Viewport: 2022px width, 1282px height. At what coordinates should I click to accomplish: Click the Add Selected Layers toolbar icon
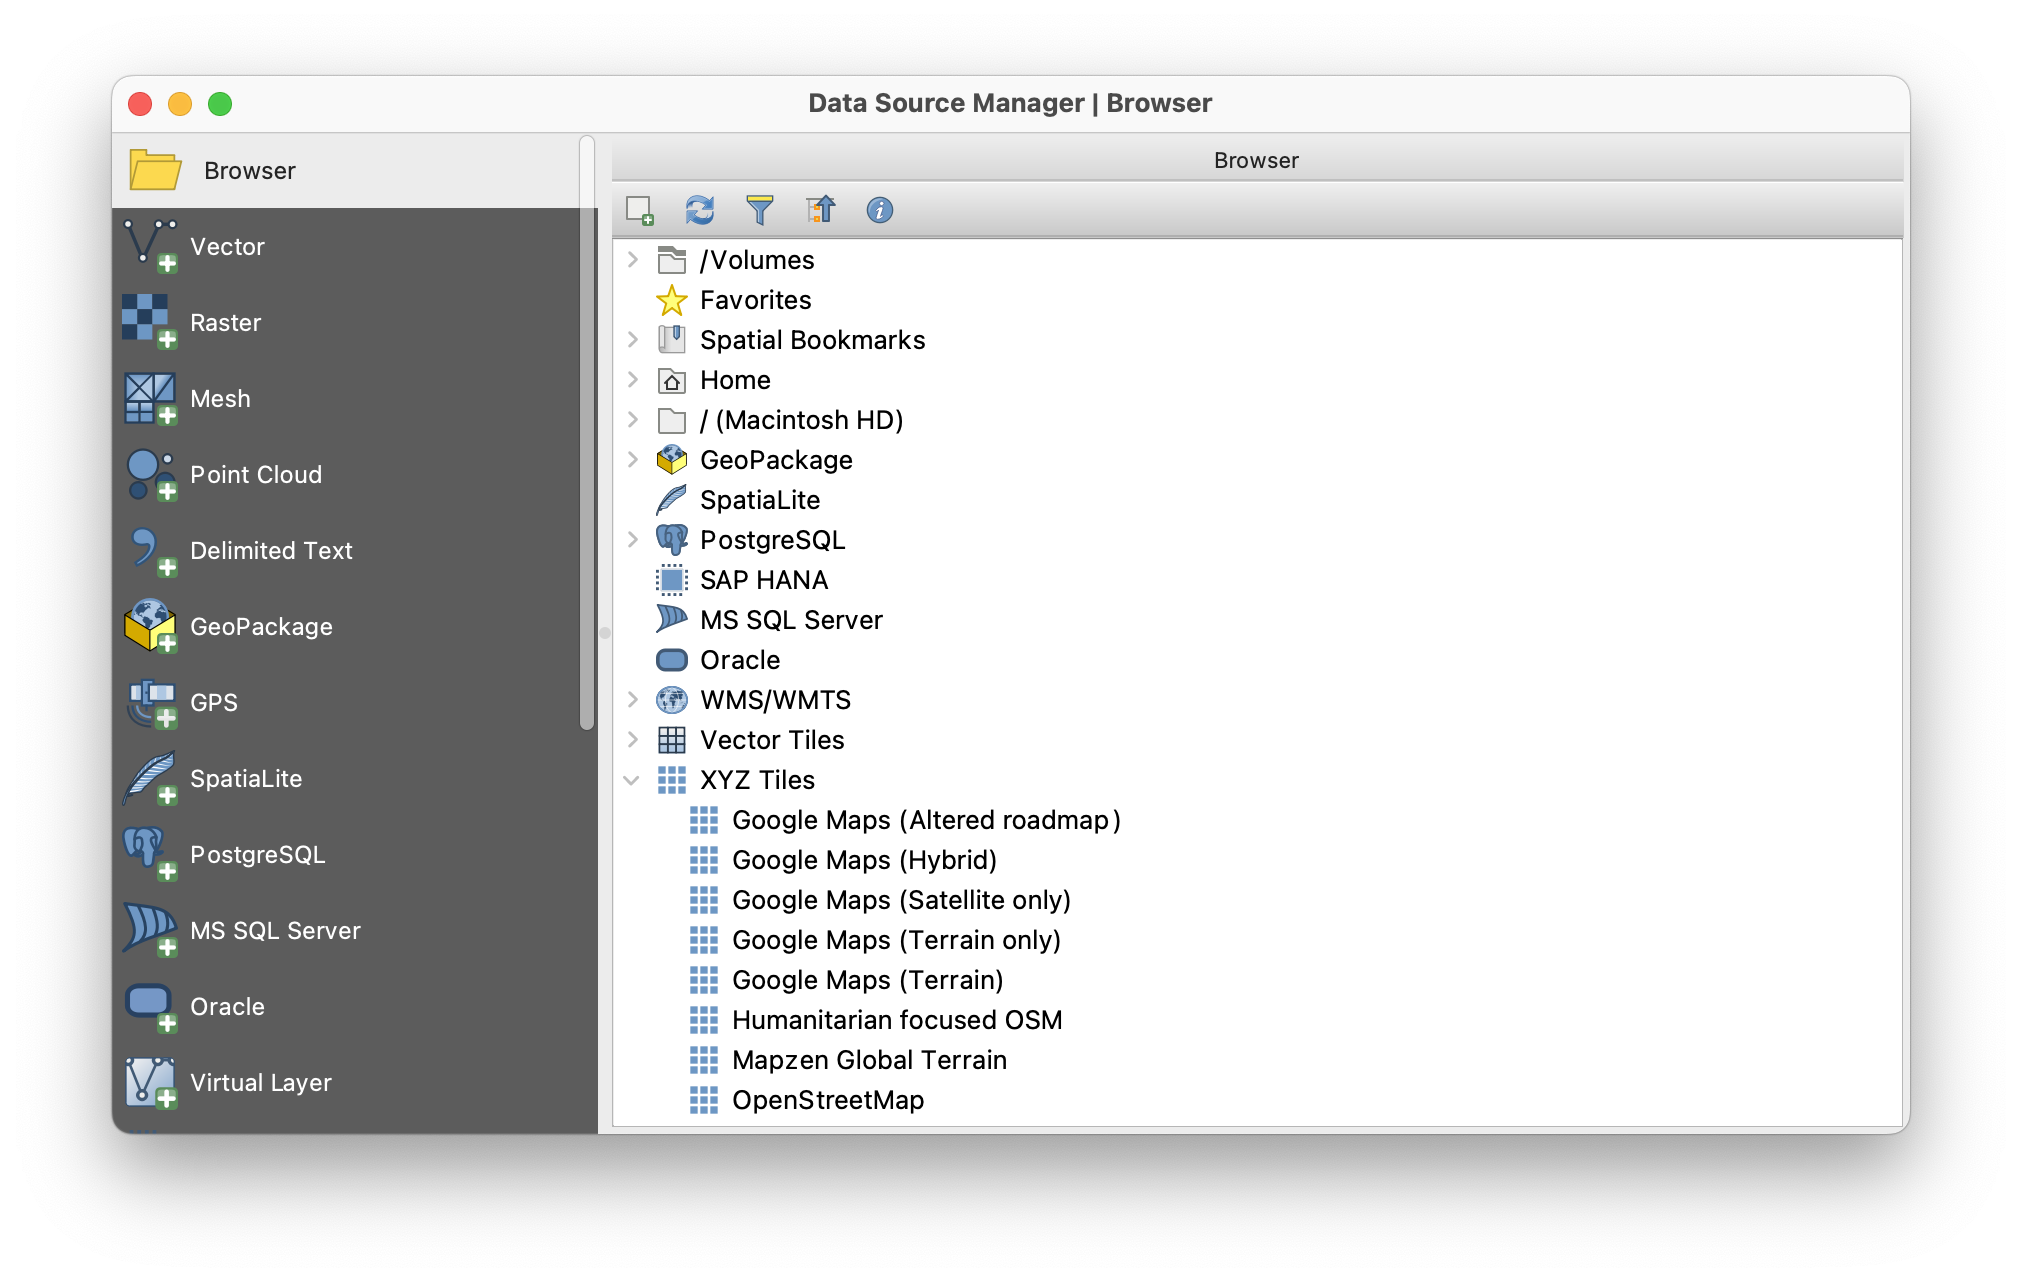click(x=639, y=210)
